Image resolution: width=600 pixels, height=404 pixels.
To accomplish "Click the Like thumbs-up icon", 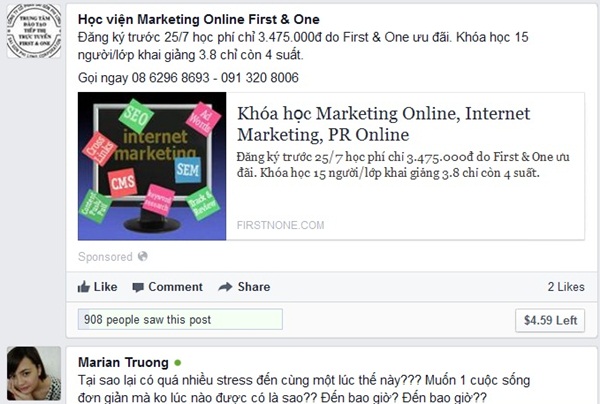I will pyautogui.click(x=84, y=287).
